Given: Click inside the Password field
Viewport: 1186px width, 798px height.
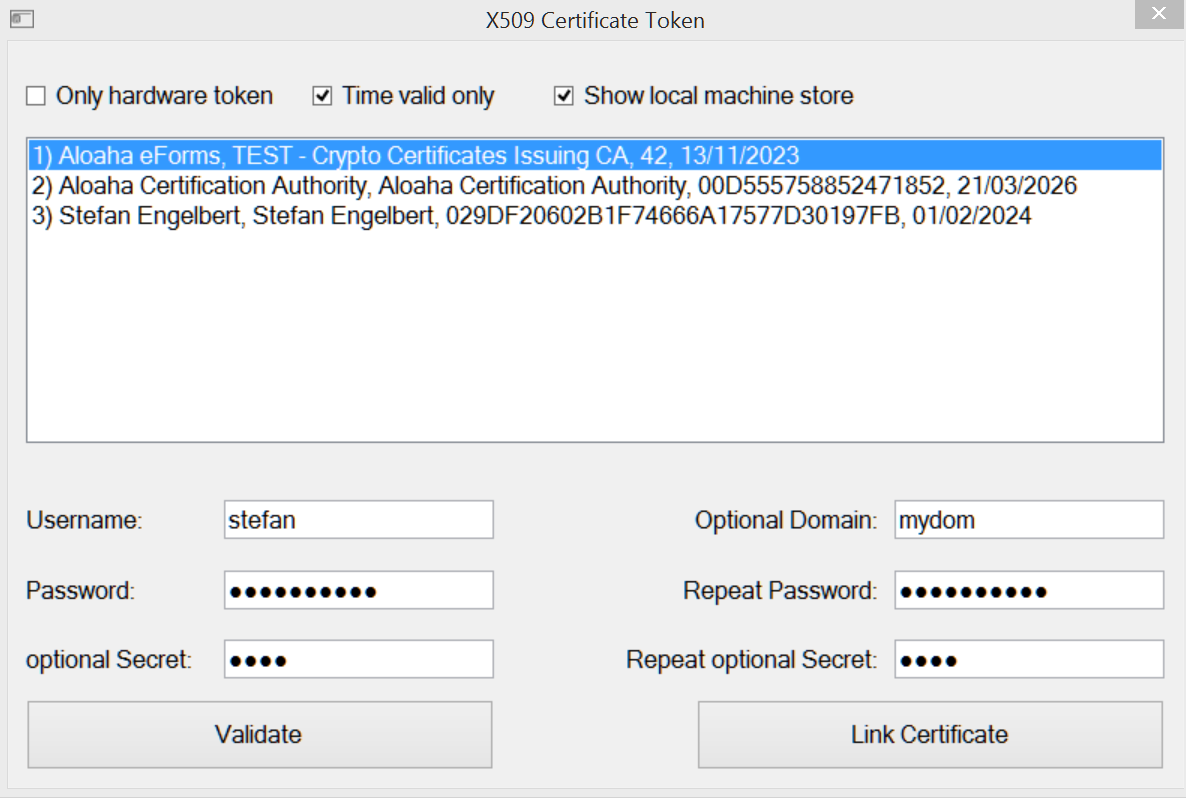Looking at the screenshot, I should click(x=358, y=589).
